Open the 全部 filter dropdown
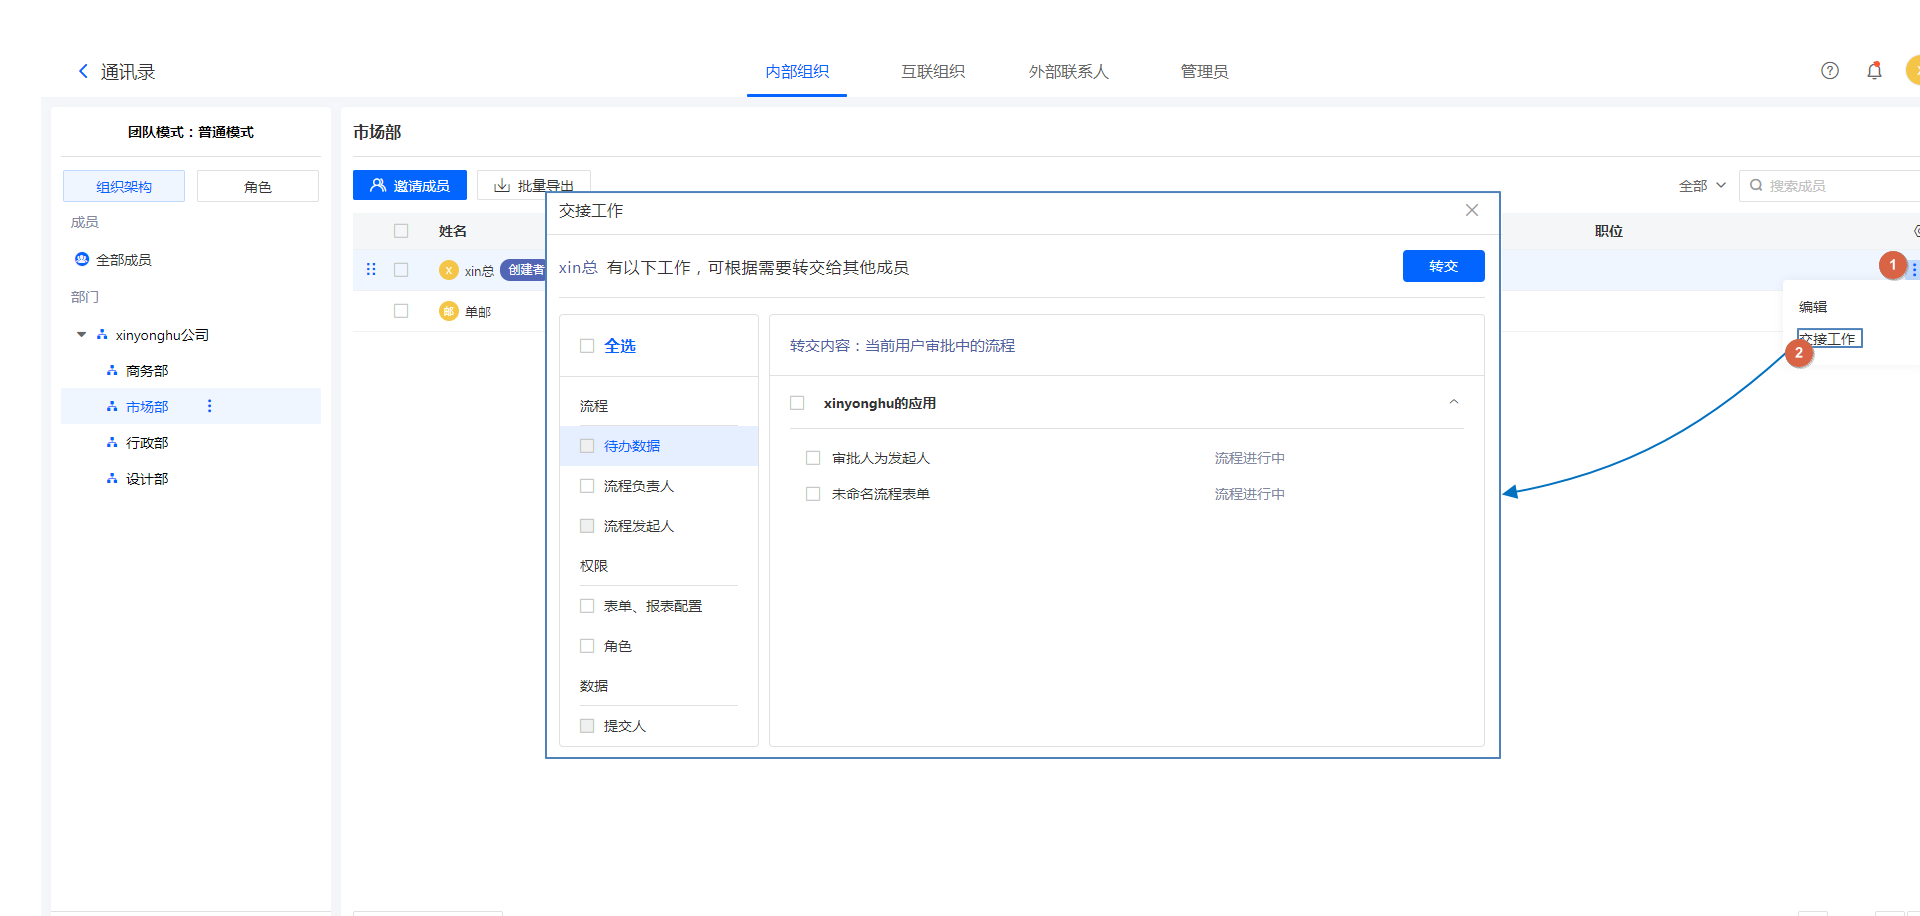1920x916 pixels. pos(1701,186)
